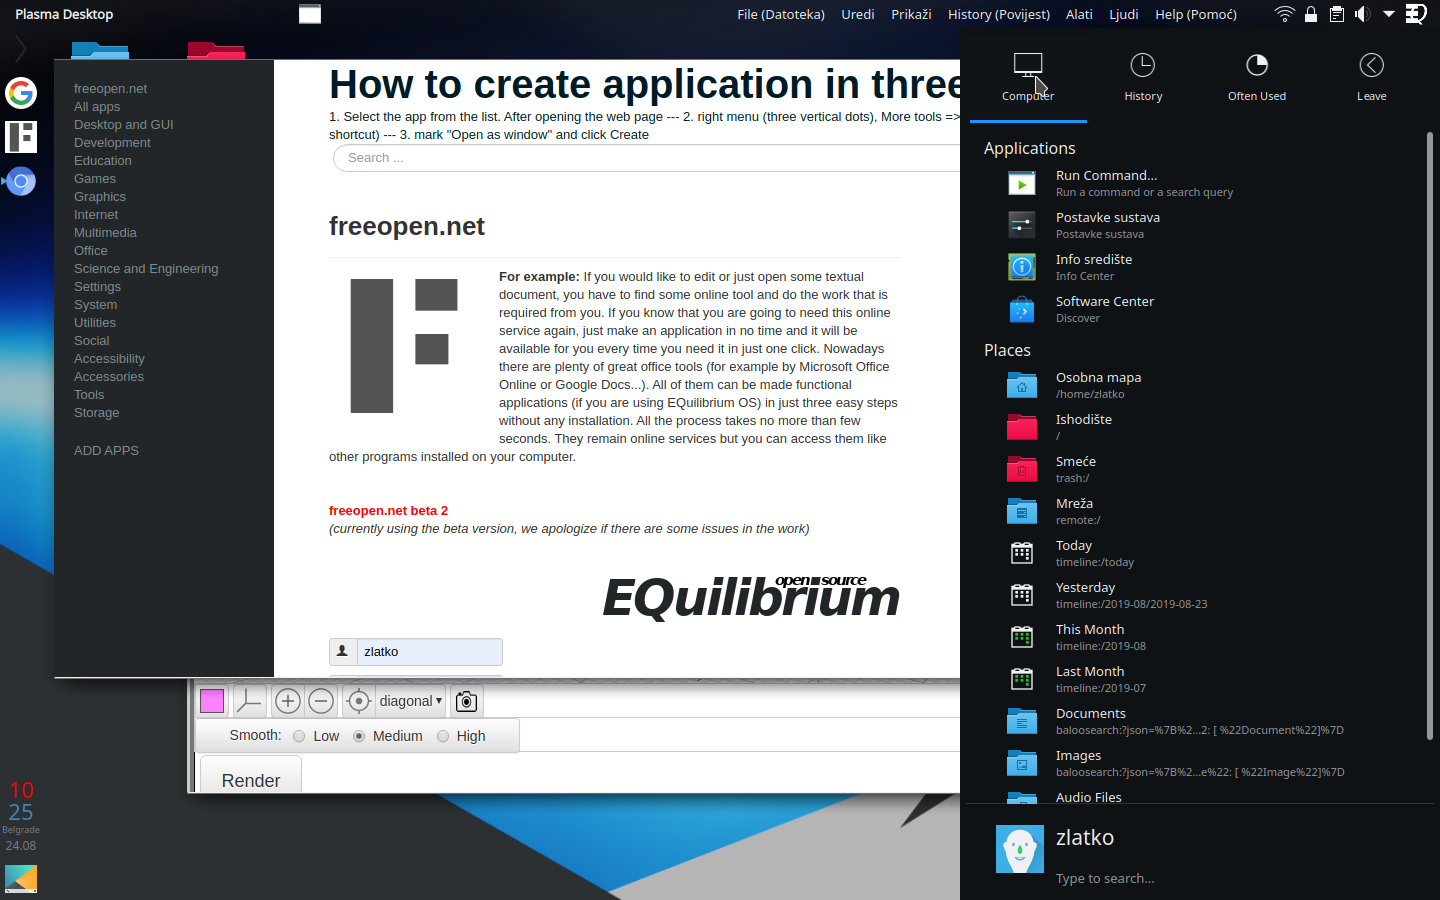Open freeopen.net icon in left dock
The image size is (1440, 900).
point(21,137)
